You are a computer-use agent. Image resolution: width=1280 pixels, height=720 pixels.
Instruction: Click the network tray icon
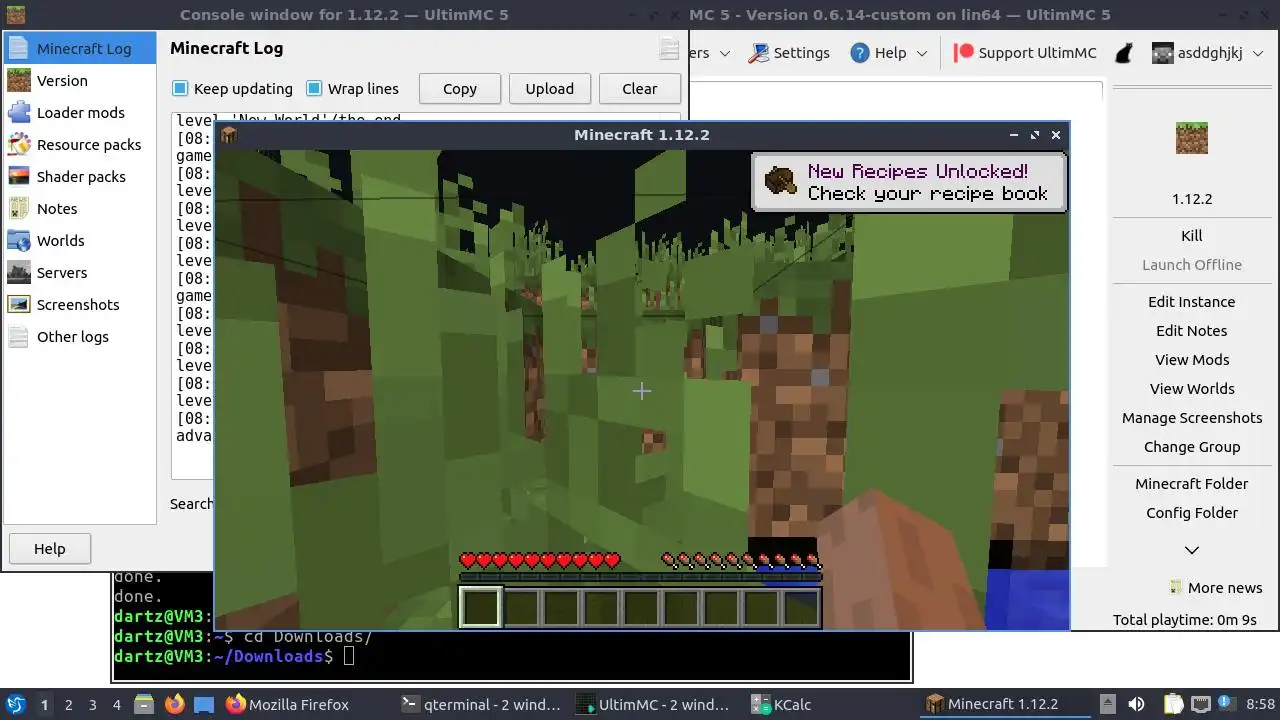point(1201,705)
